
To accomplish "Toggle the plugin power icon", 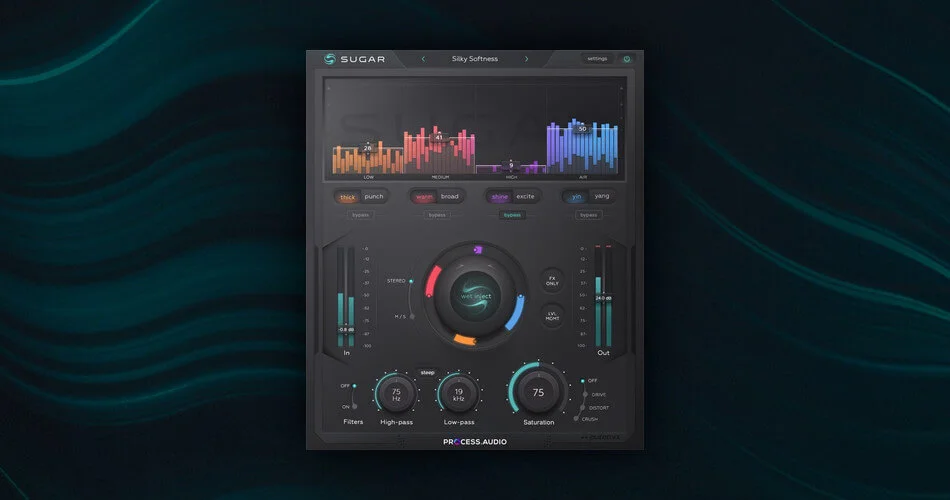I will [x=626, y=59].
